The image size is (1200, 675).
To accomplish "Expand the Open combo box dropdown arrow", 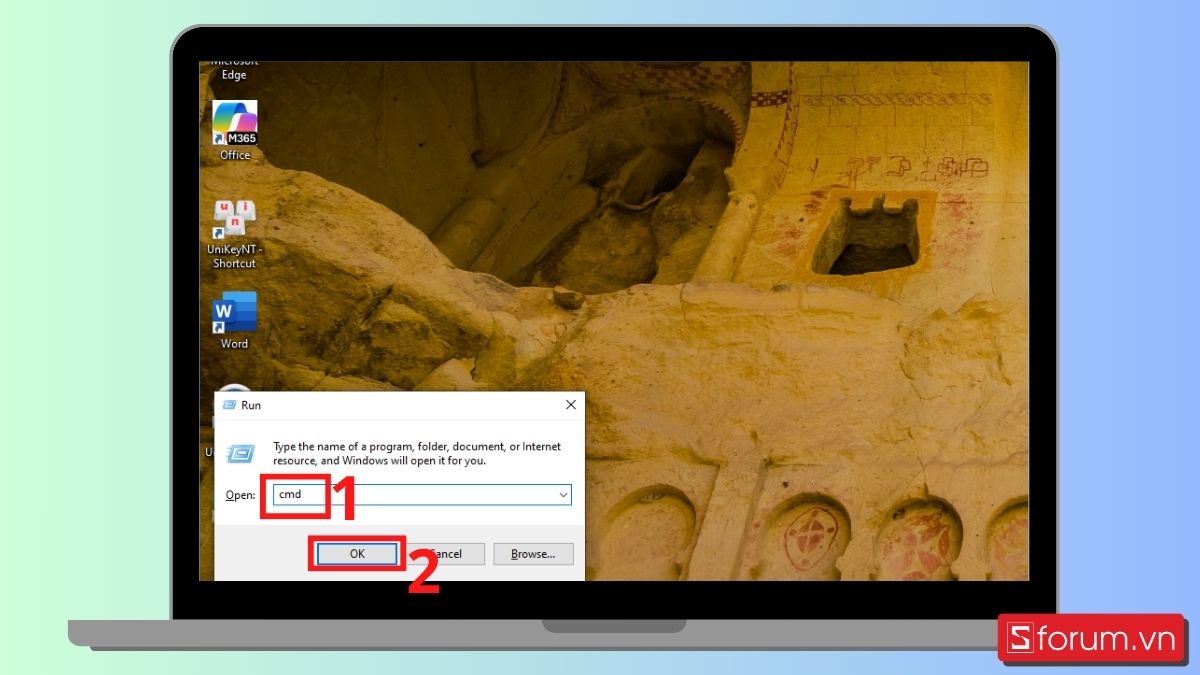I will [563, 495].
